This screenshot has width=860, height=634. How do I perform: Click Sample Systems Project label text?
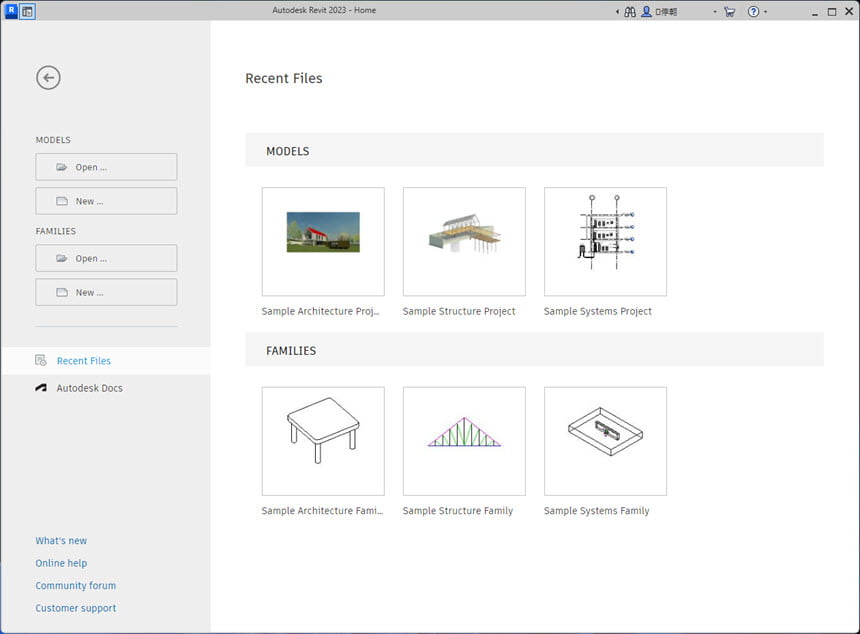coord(598,311)
